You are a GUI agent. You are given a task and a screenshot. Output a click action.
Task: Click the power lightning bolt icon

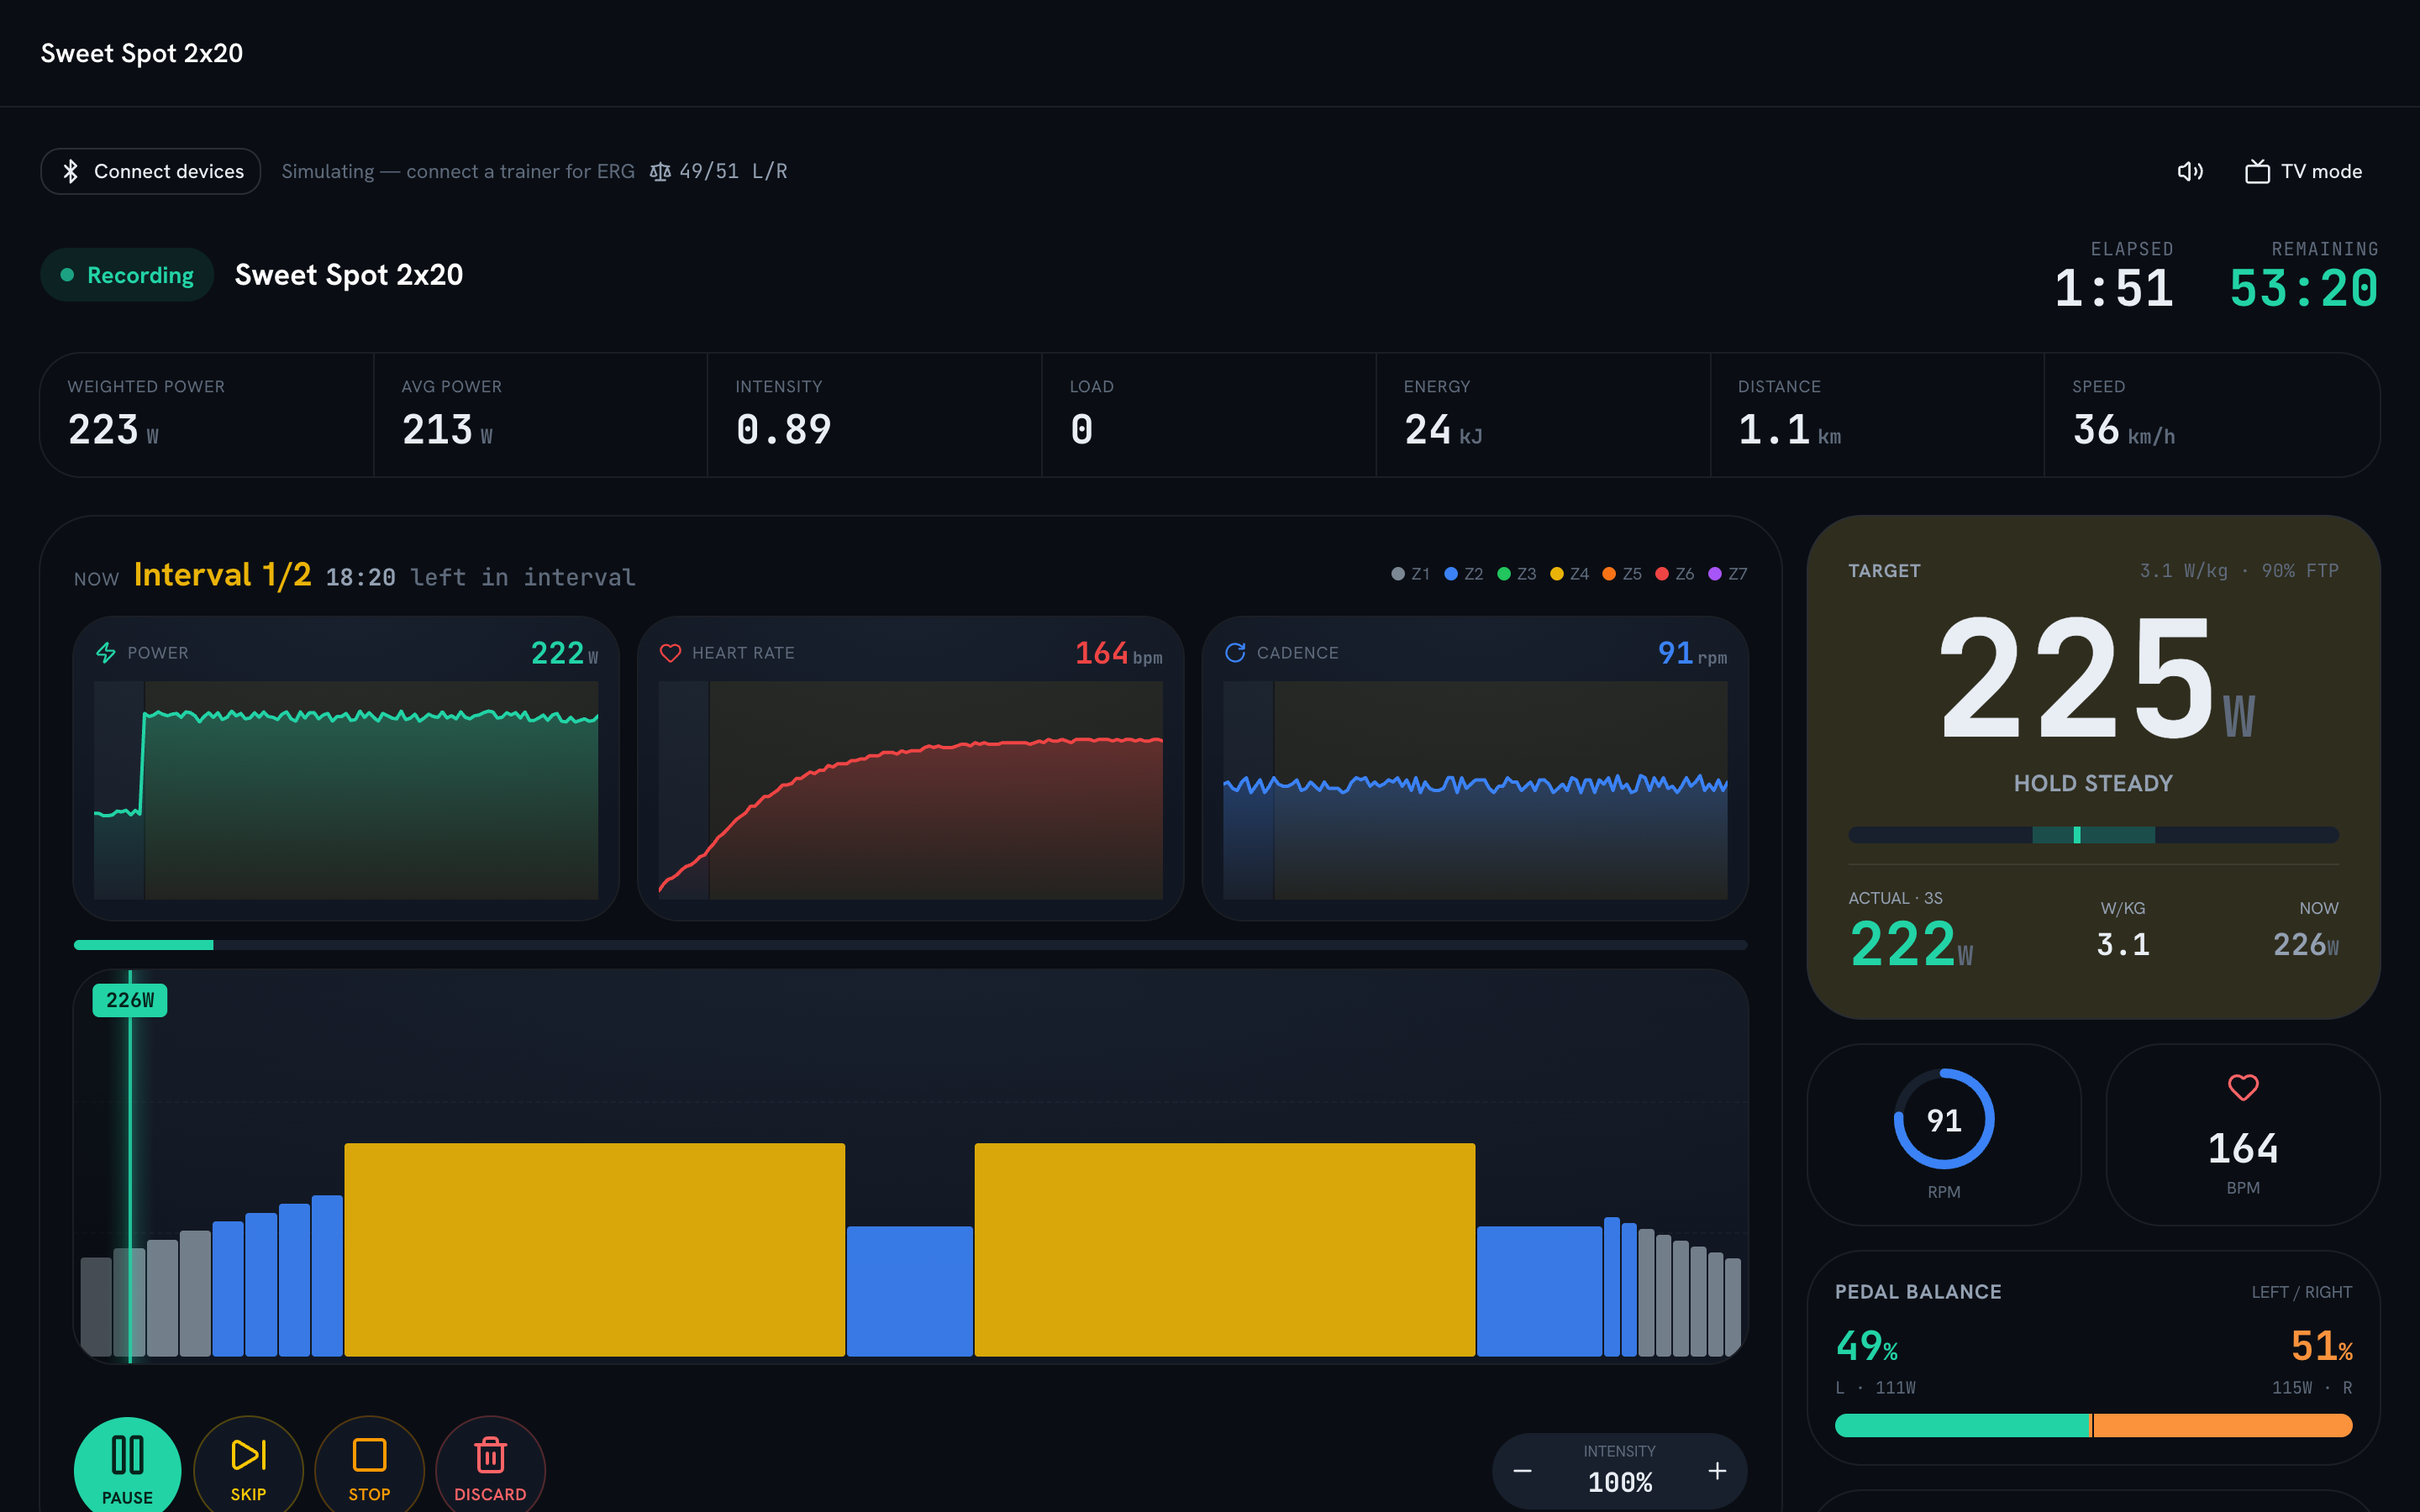tap(106, 653)
